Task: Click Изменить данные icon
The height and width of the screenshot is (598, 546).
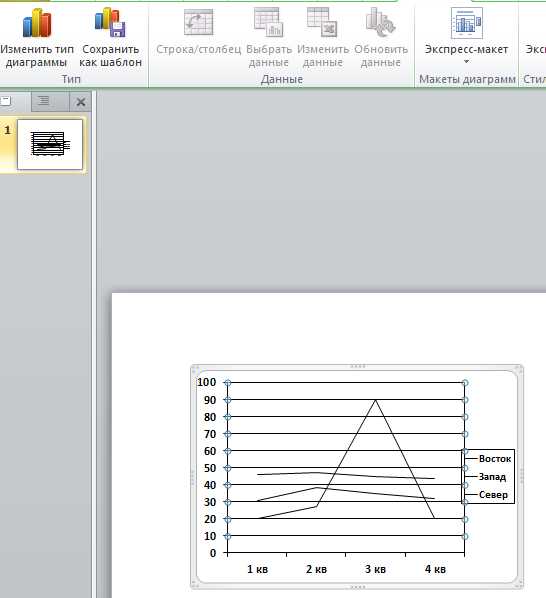Action: (x=322, y=23)
